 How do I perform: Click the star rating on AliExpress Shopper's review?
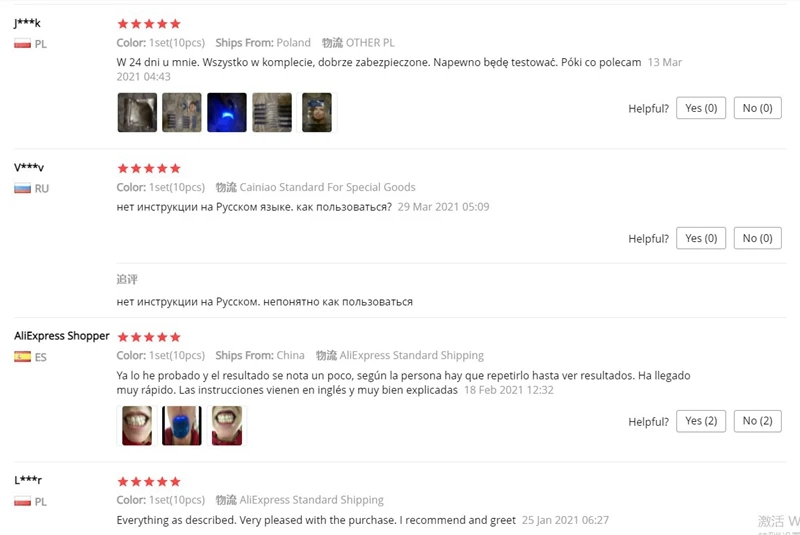point(149,337)
